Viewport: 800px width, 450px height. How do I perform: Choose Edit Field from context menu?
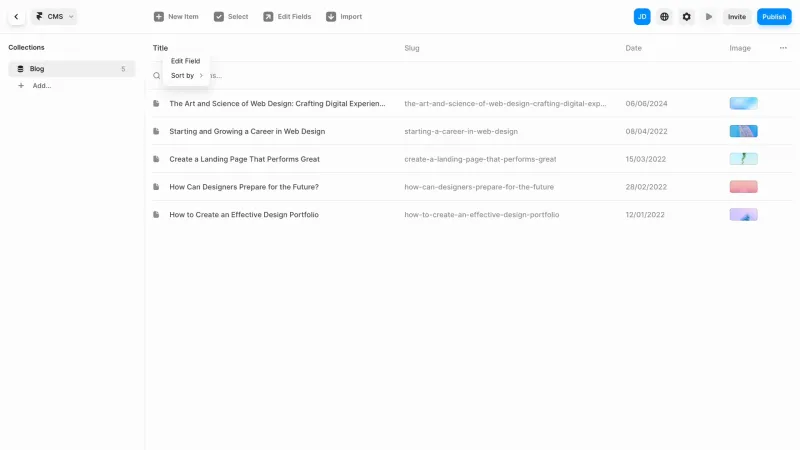[185, 61]
